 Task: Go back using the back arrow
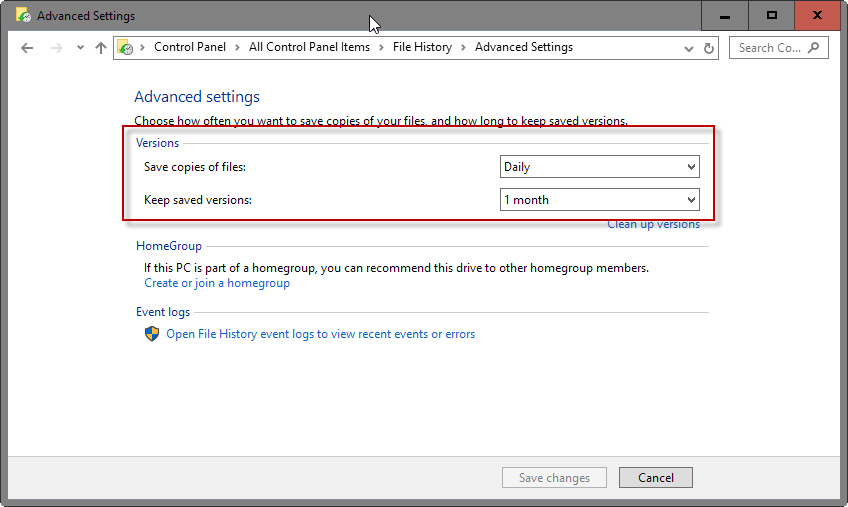click(27, 48)
